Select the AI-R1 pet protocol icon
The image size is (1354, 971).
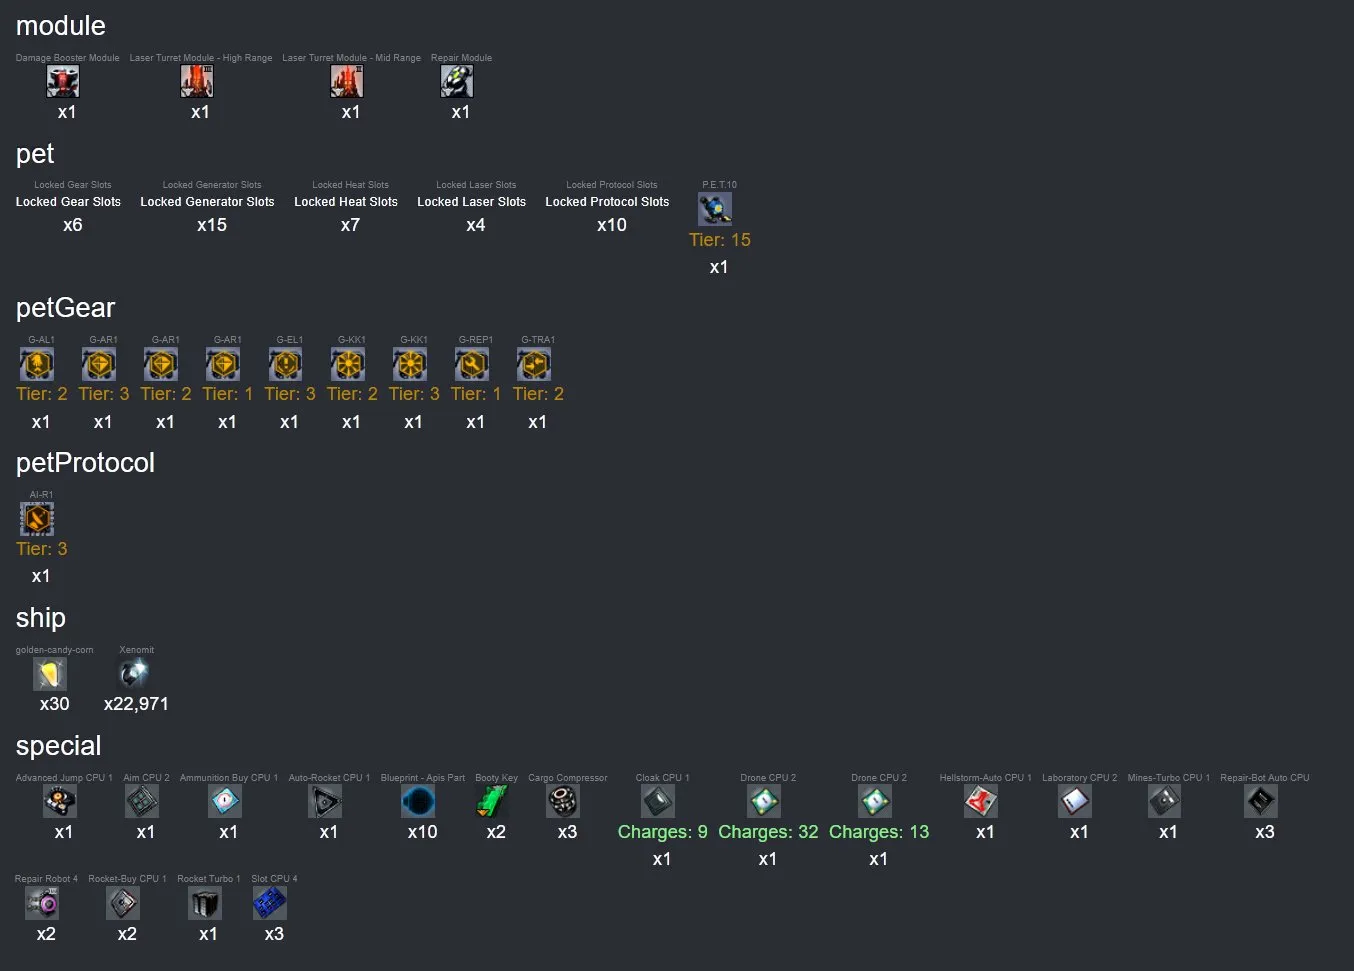tap(37, 519)
